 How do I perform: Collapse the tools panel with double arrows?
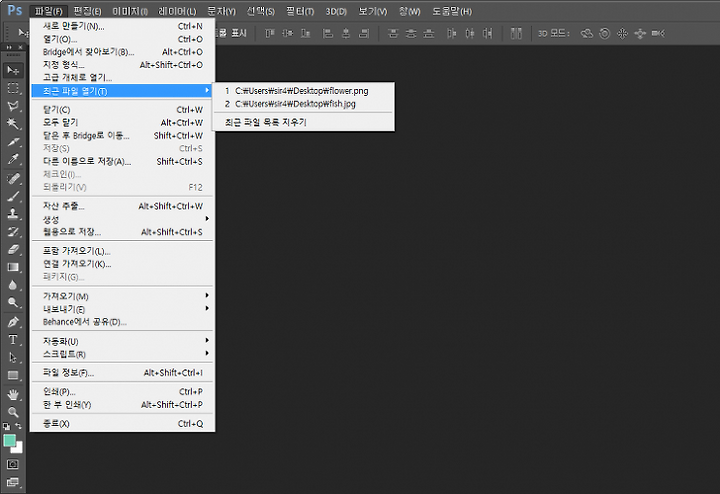pyautogui.click(x=9, y=47)
